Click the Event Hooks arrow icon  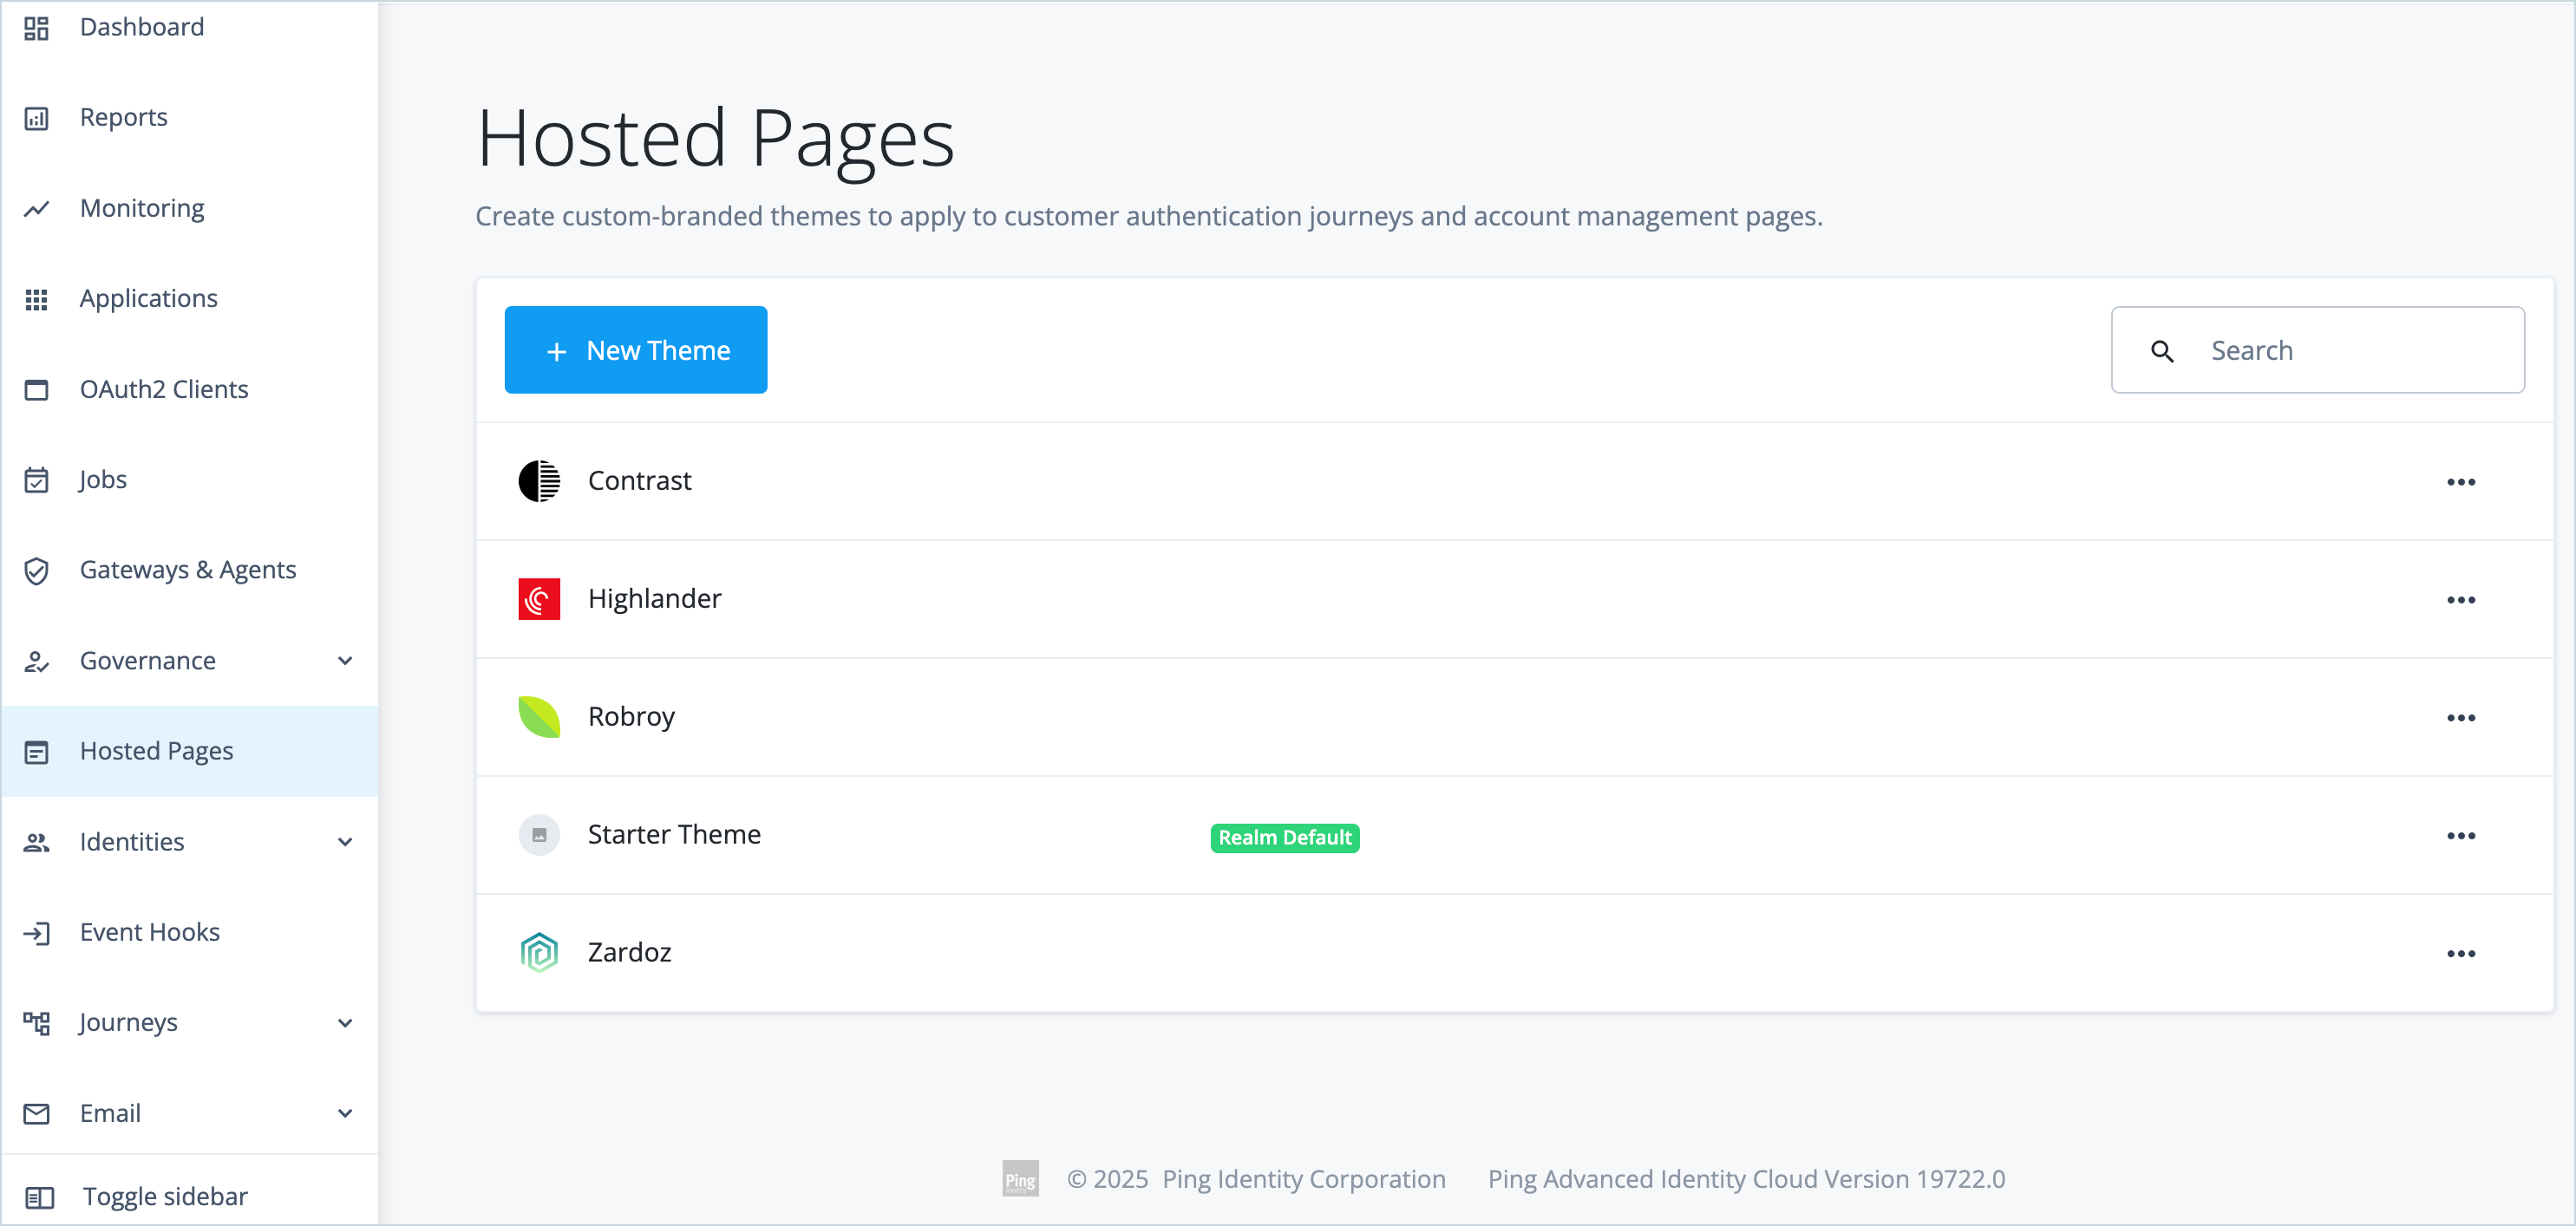point(37,933)
